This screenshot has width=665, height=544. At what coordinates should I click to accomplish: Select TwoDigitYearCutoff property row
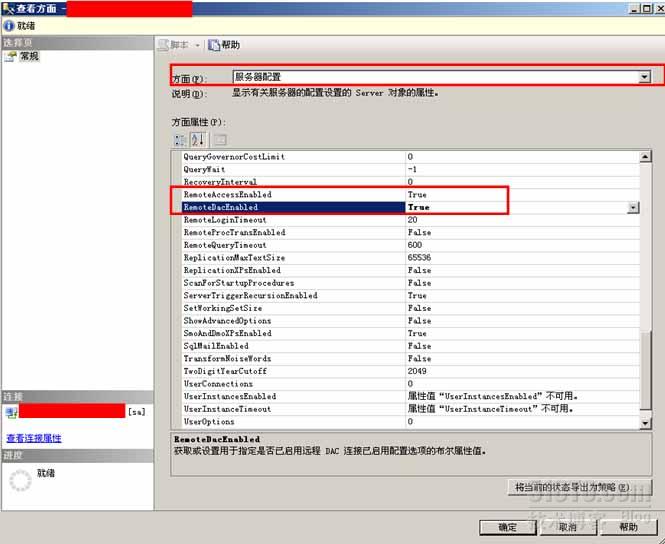pos(410,371)
